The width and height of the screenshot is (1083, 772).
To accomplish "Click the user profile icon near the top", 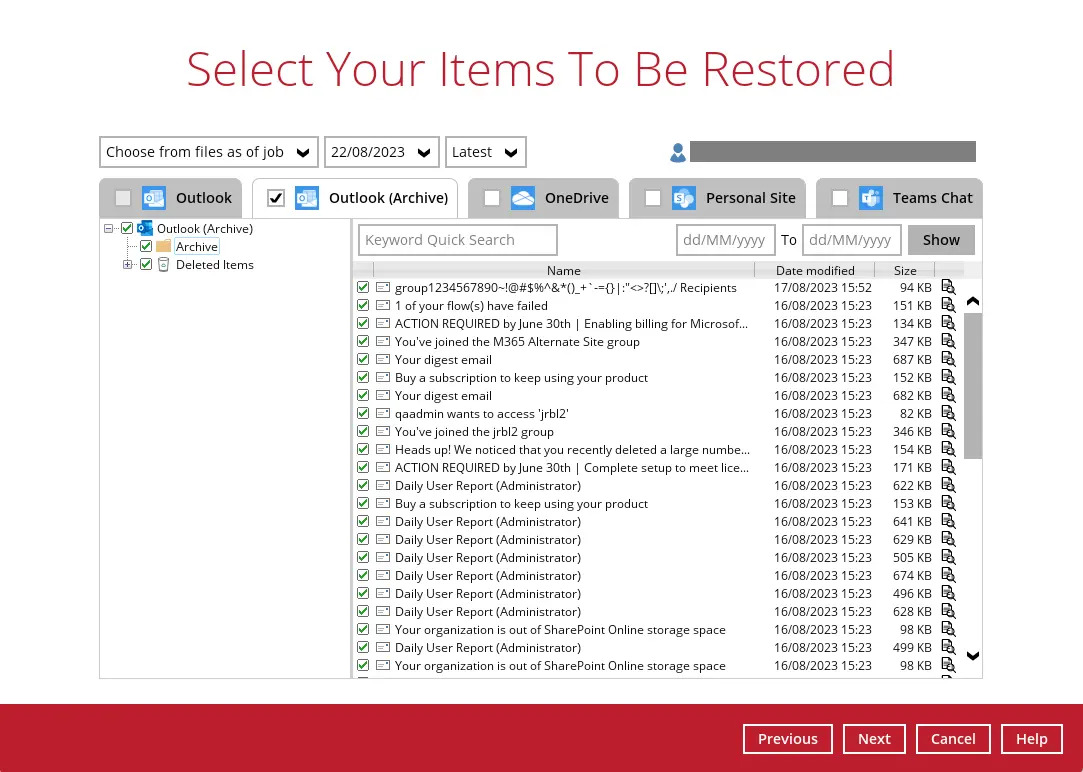I will 678,151.
